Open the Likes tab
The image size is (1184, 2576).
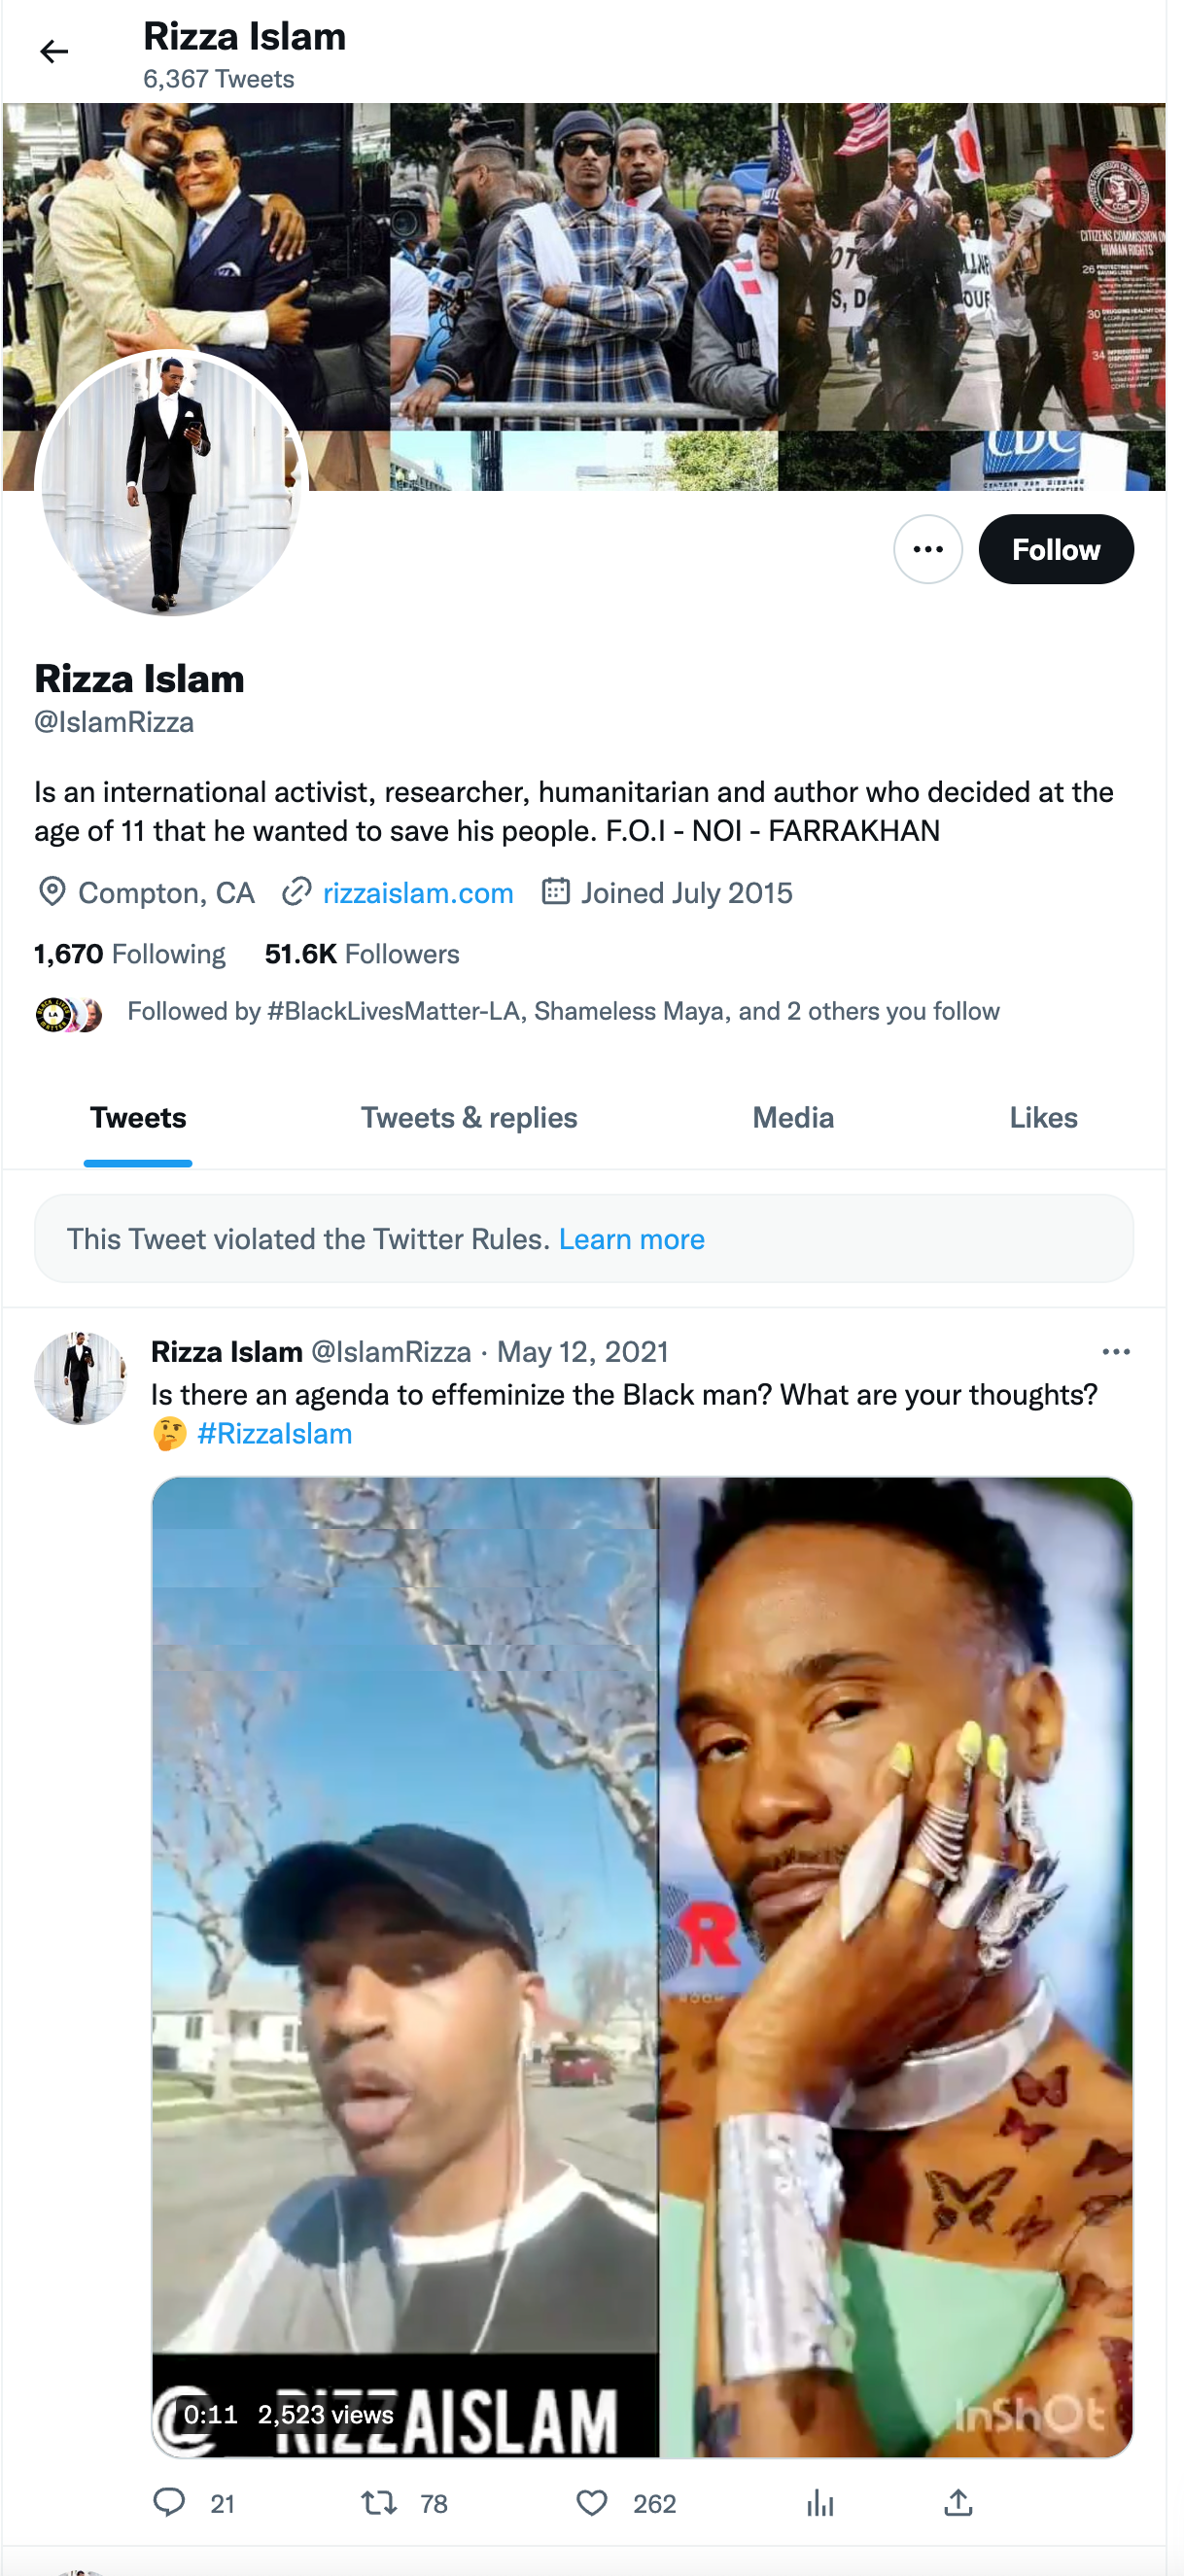pyautogui.click(x=1043, y=1117)
